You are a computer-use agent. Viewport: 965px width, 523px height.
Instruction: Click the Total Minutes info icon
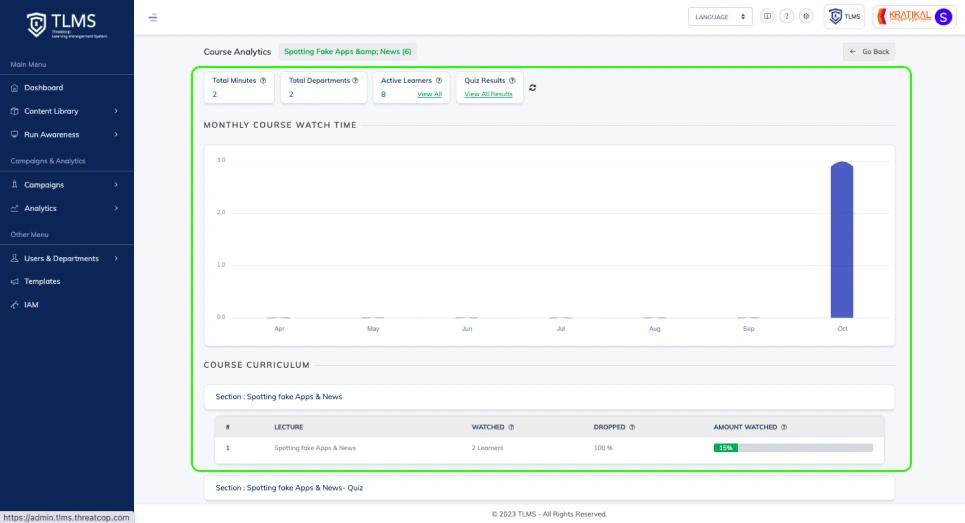click(264, 80)
